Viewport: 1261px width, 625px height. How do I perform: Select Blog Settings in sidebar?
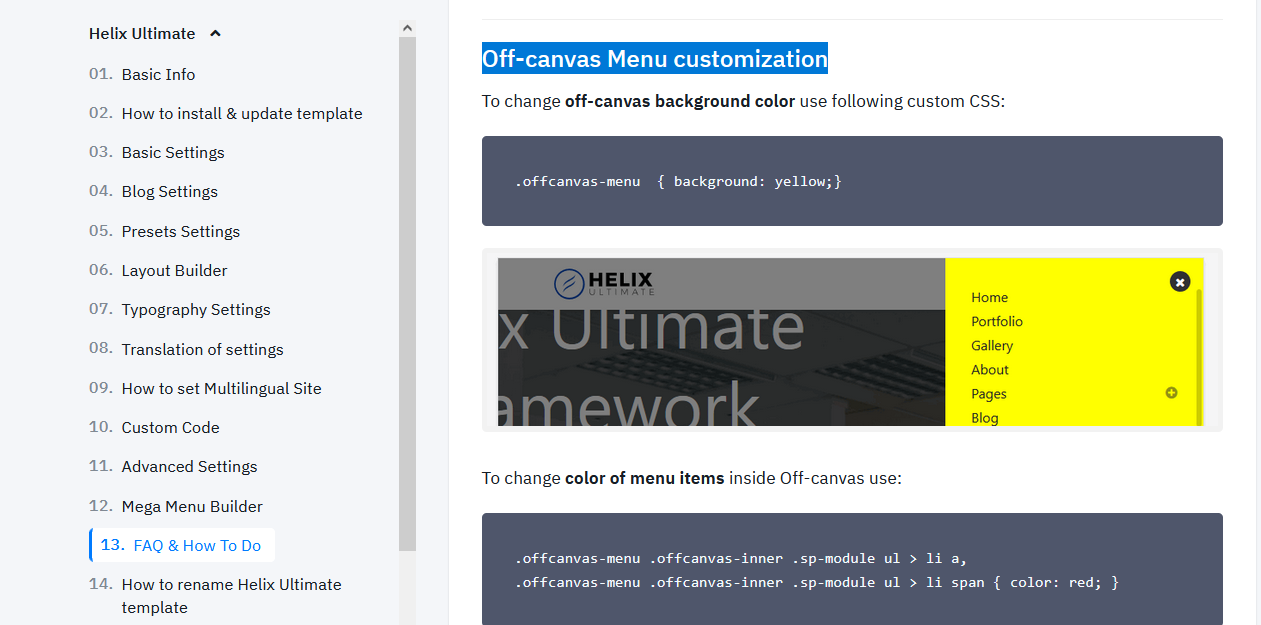tap(169, 192)
